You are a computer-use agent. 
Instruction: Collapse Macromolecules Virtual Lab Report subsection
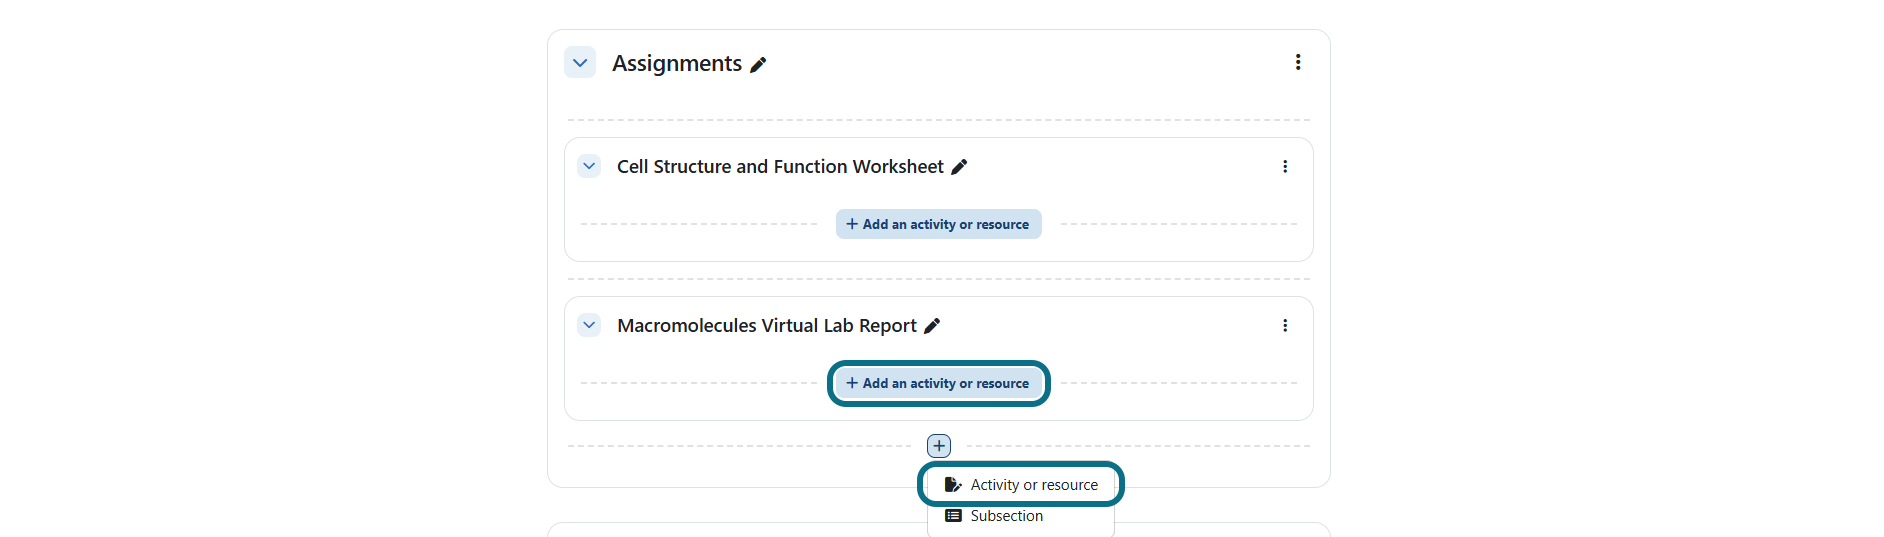pyautogui.click(x=589, y=325)
